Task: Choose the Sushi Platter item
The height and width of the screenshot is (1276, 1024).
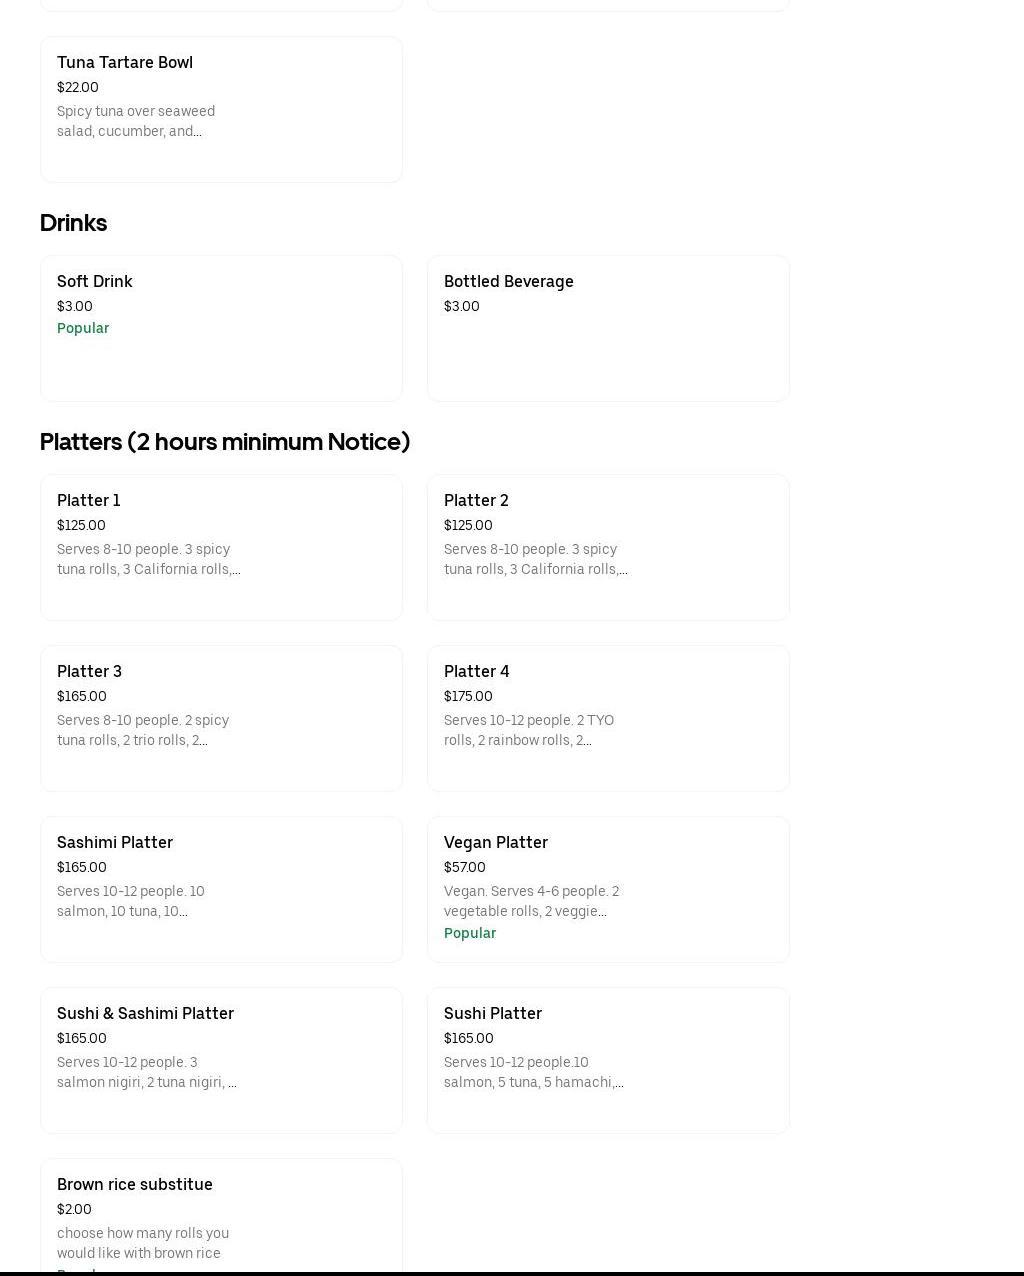Action: tap(608, 1060)
